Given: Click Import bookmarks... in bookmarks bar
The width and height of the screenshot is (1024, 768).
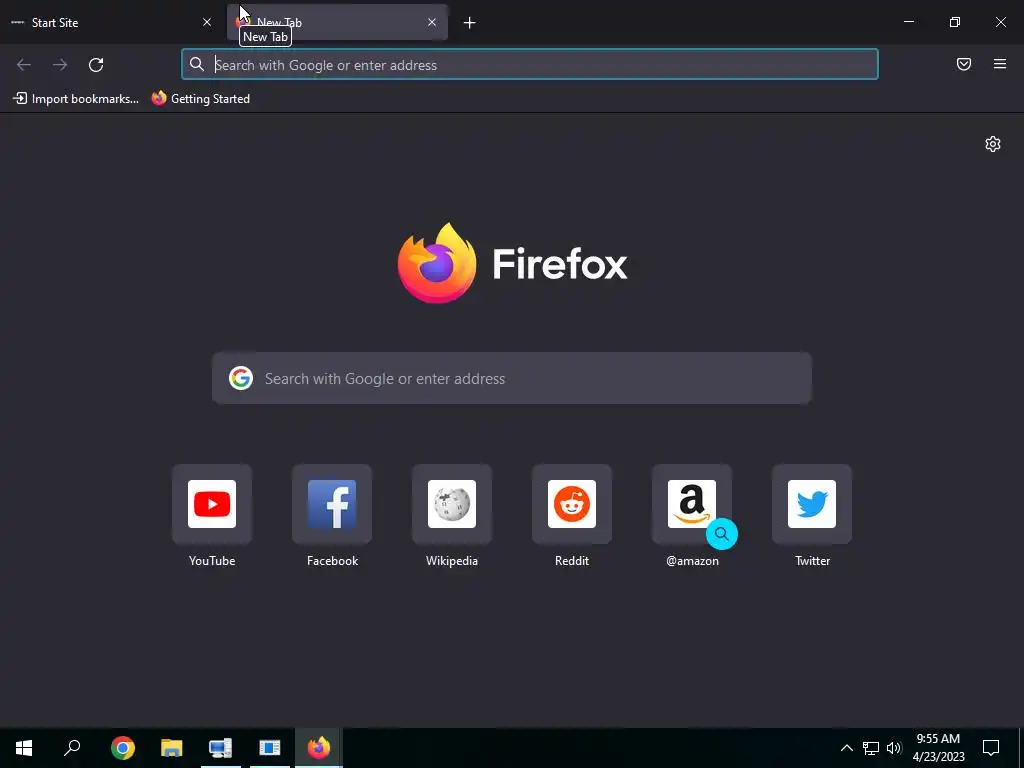Looking at the screenshot, I should tap(76, 99).
